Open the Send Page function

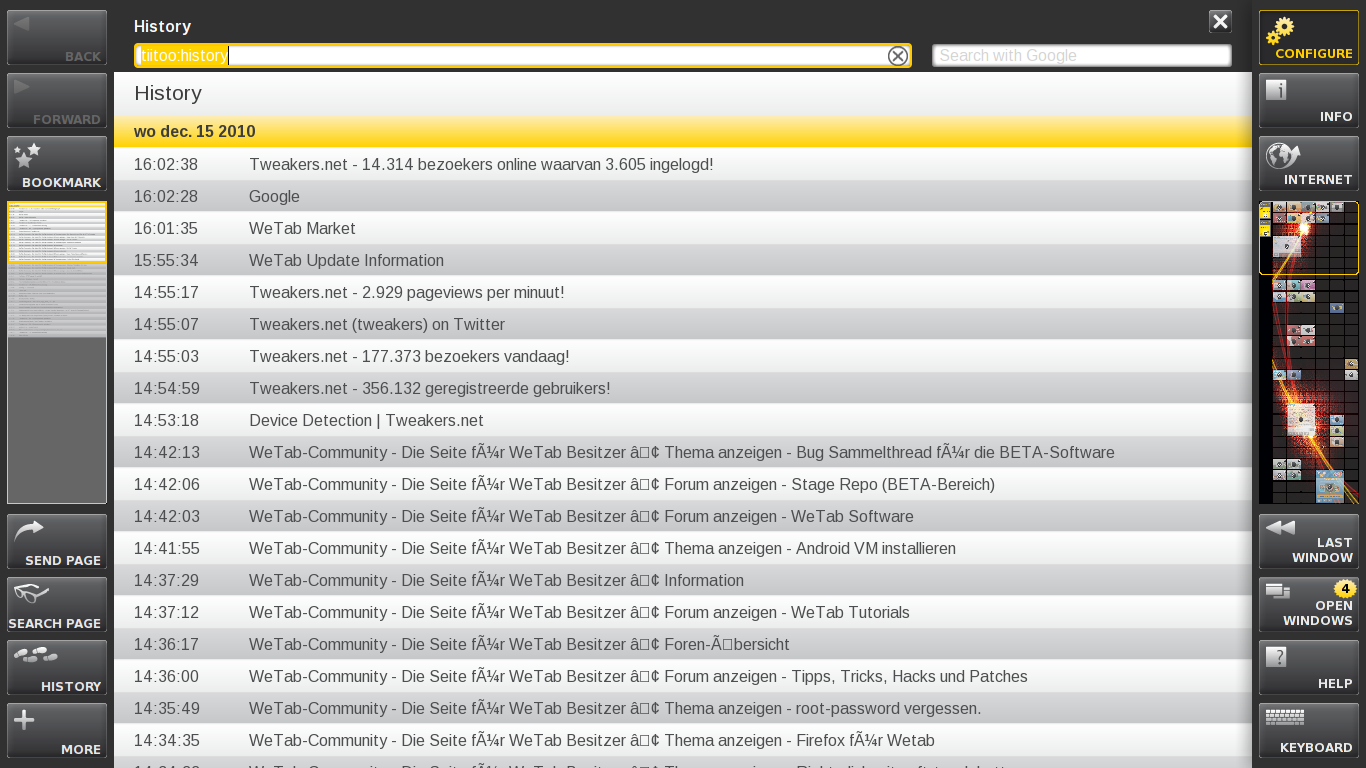[57, 542]
